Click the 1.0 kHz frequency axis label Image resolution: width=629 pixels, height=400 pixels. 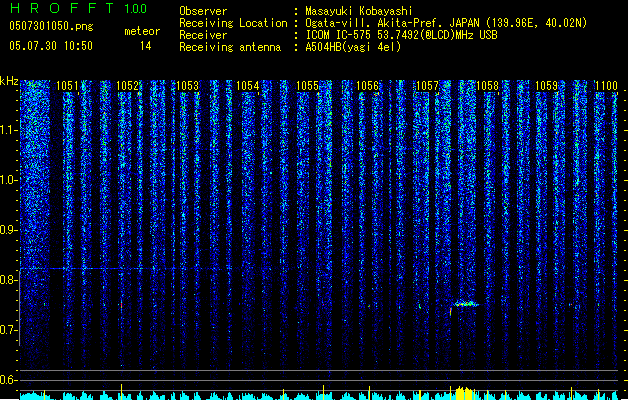point(8,180)
